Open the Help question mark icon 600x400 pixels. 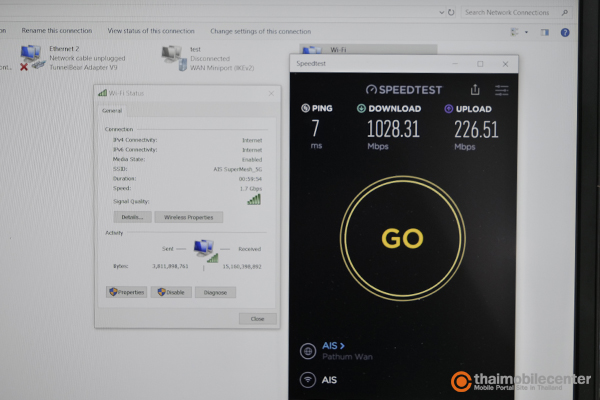click(x=565, y=33)
